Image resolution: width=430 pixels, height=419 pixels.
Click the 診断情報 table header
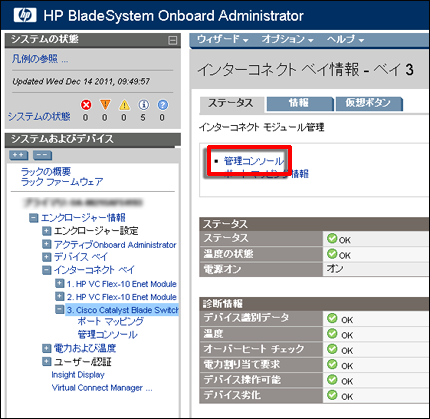click(314, 304)
